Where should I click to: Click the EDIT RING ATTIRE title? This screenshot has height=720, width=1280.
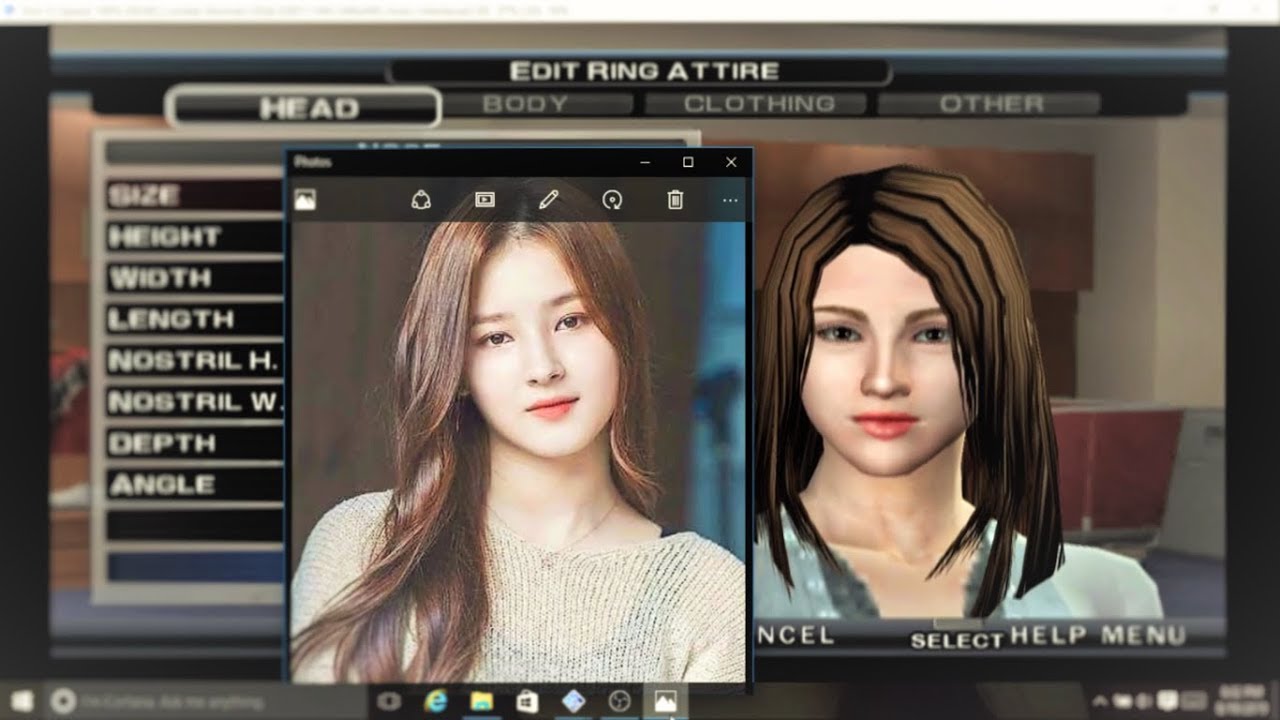643,71
